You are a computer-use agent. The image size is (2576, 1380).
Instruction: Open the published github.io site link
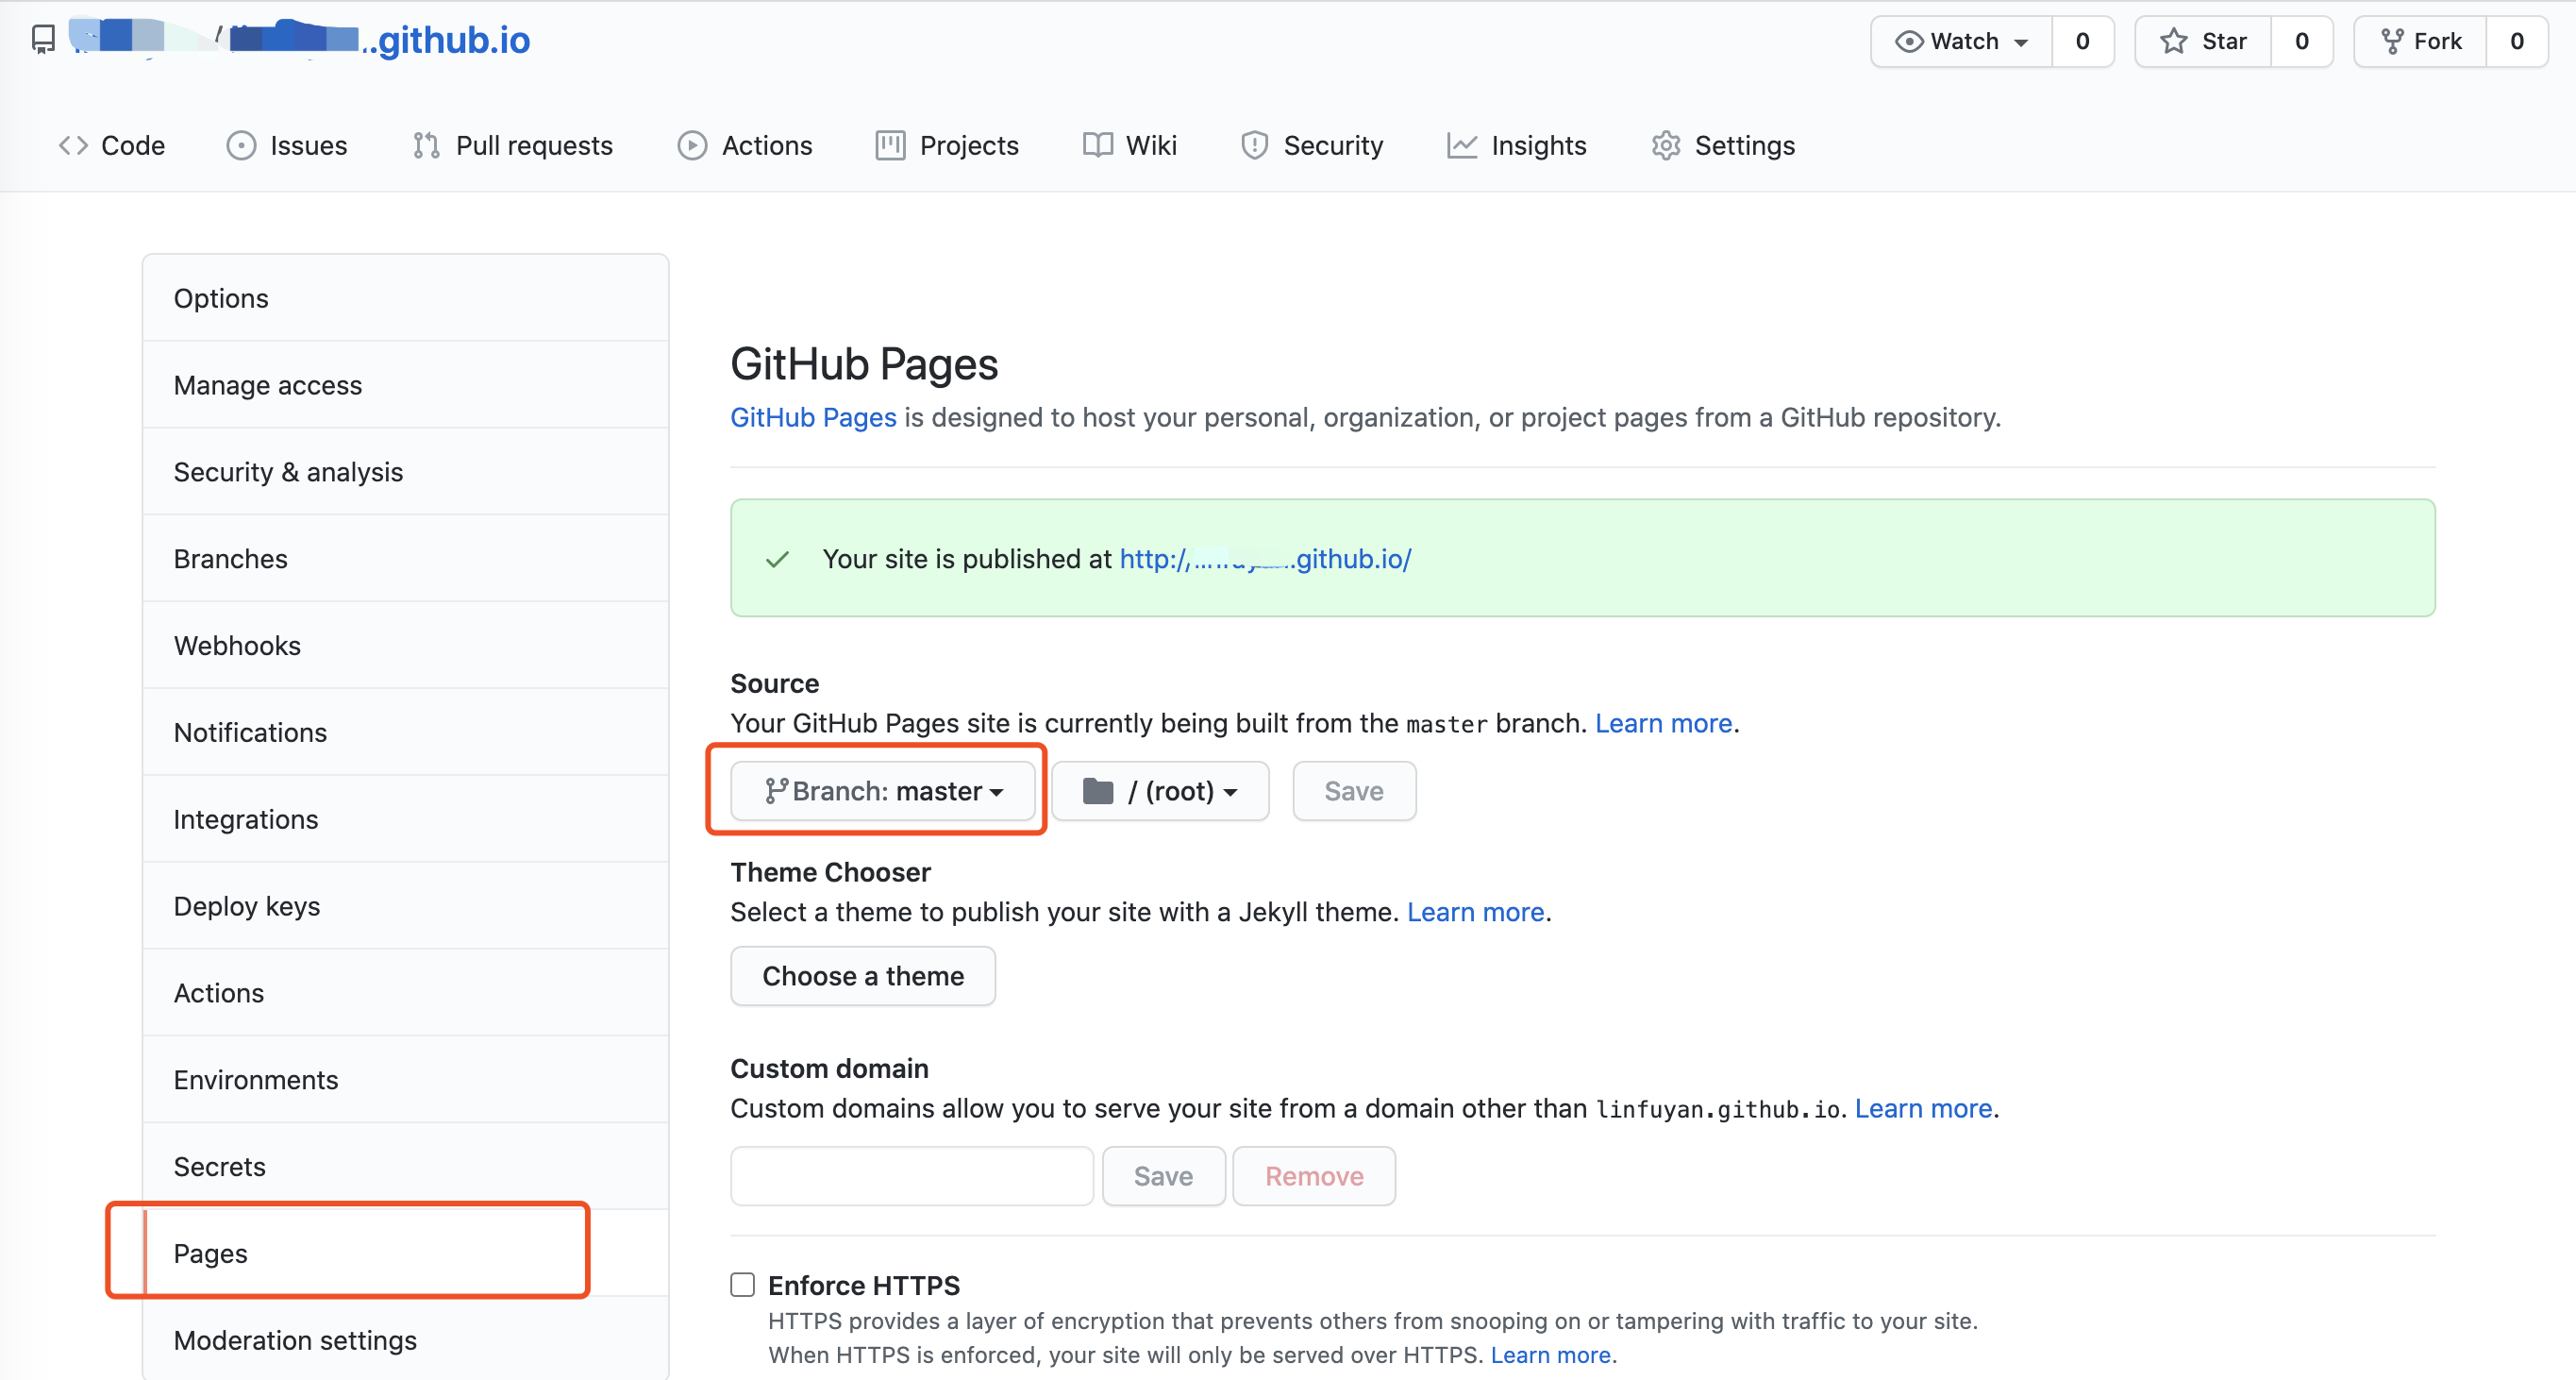coord(1265,559)
